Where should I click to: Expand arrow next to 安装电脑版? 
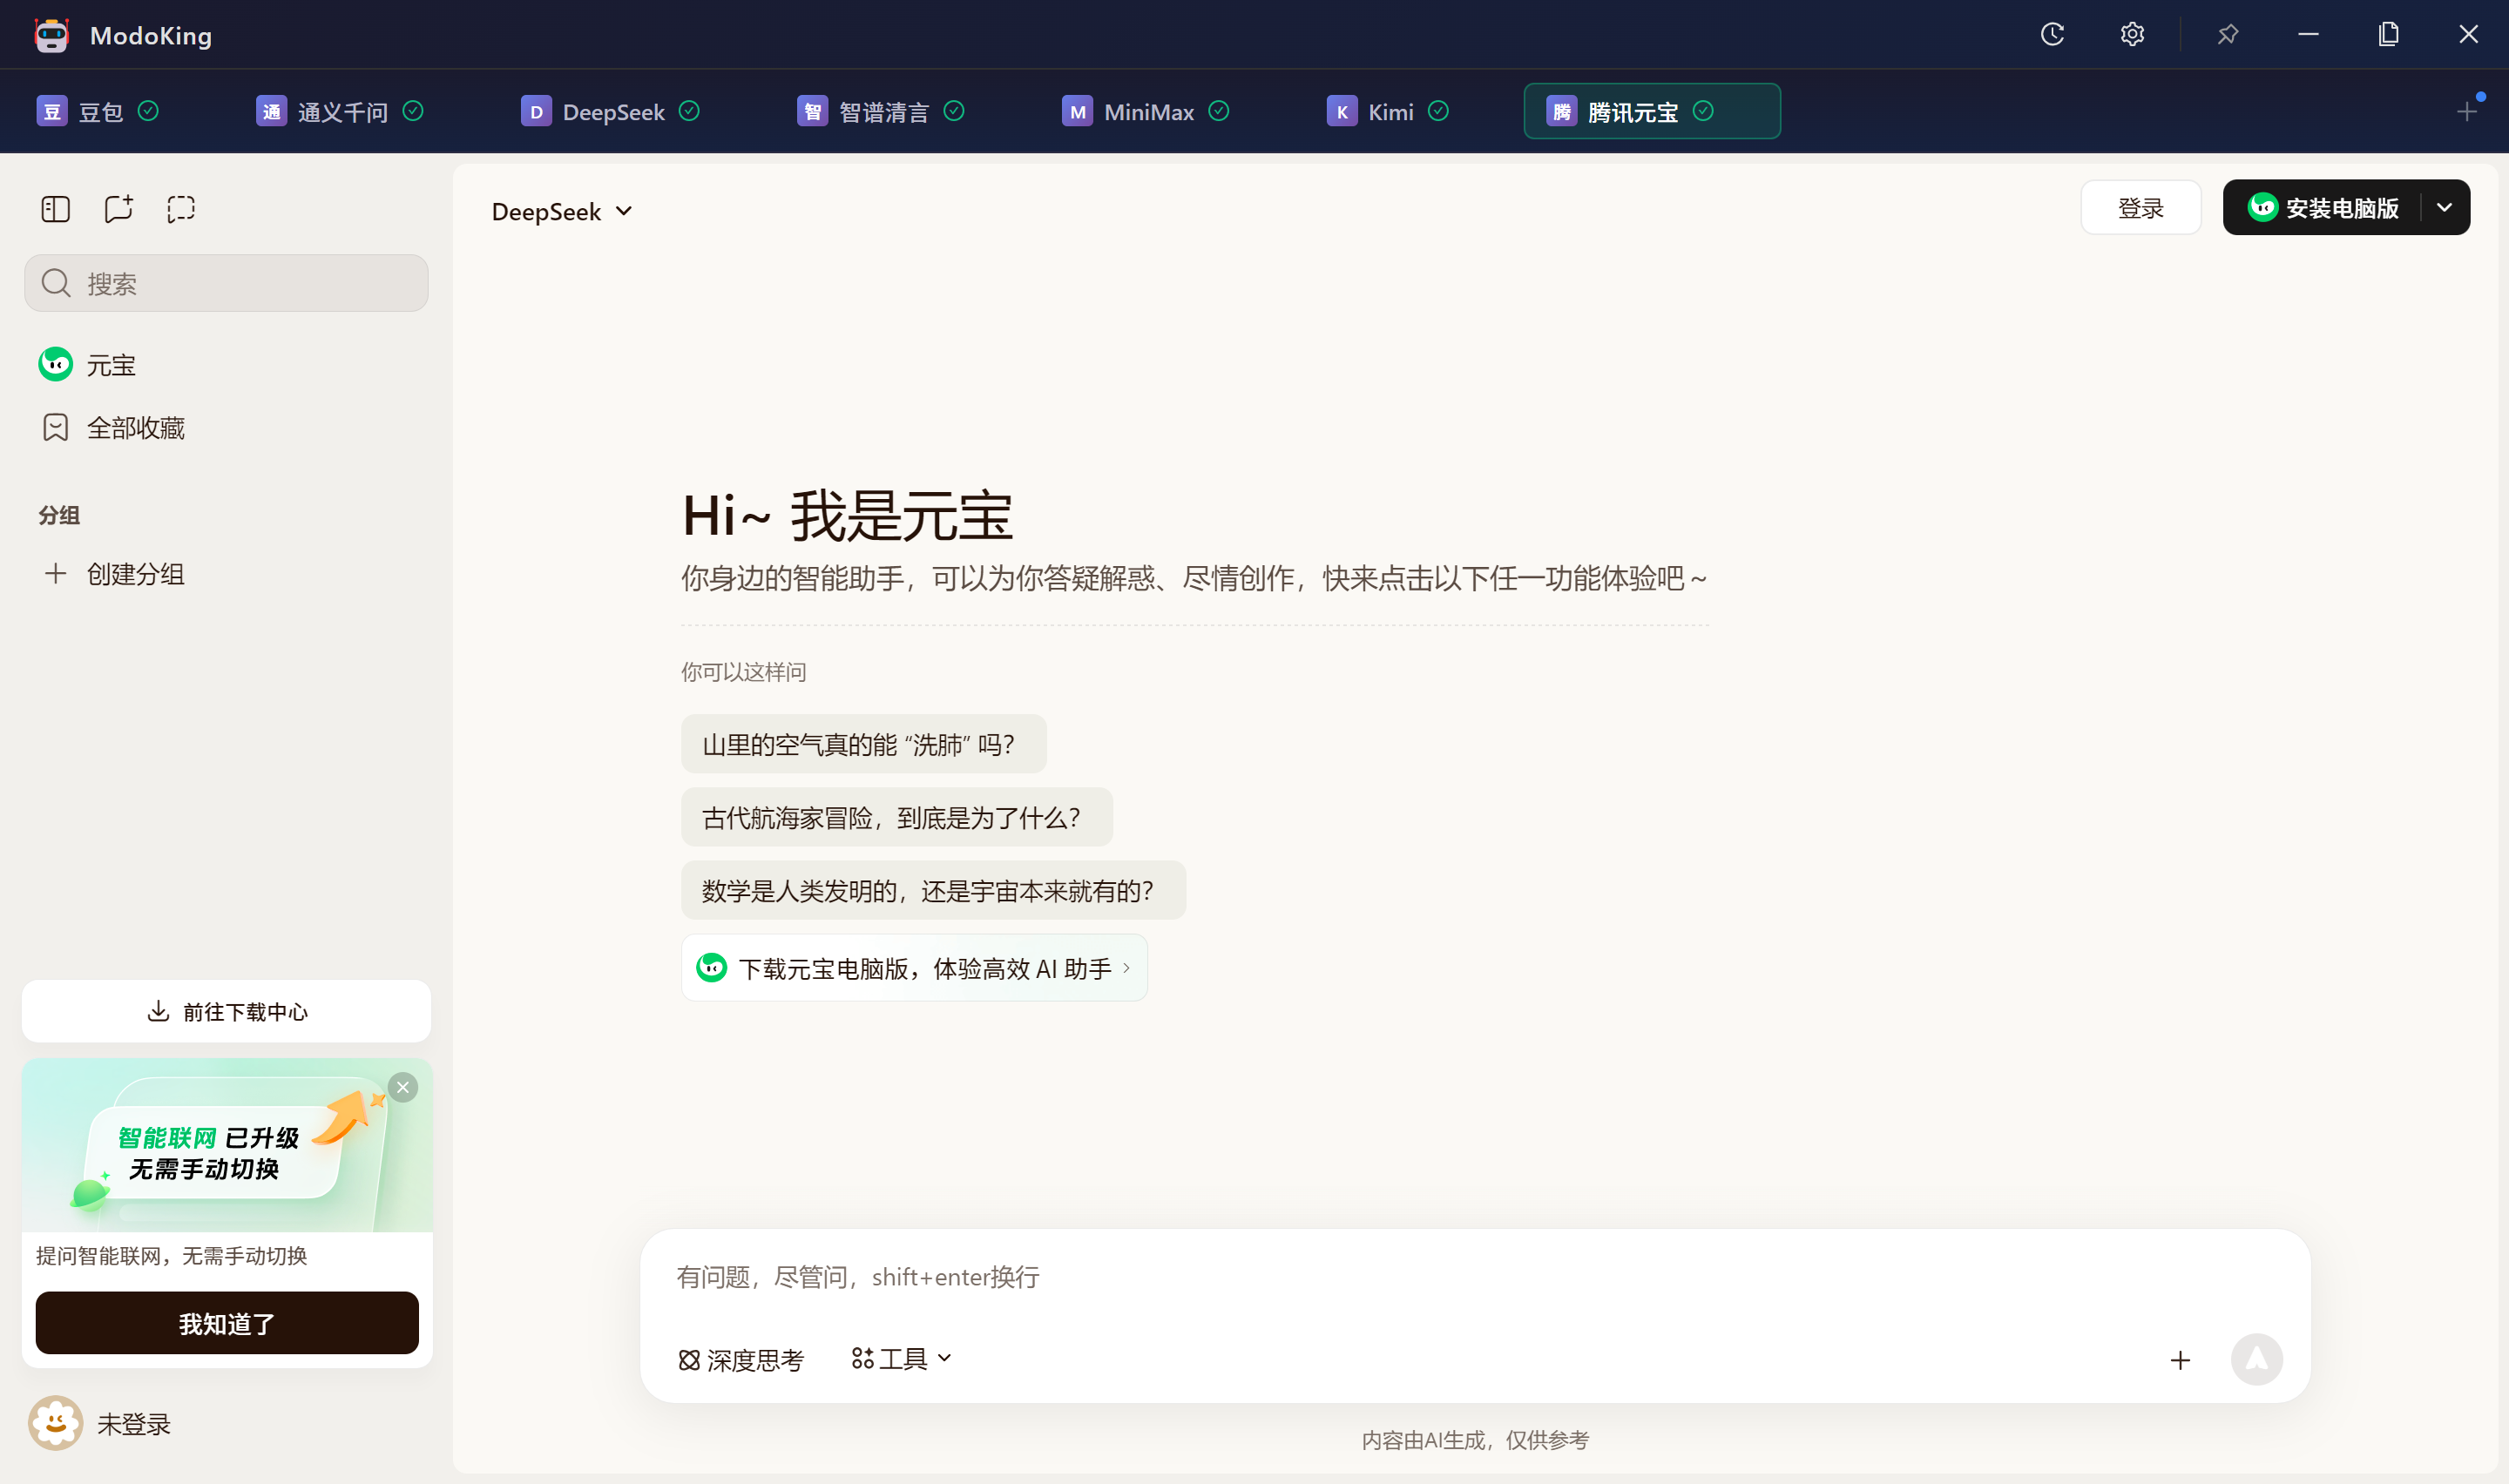(2444, 207)
